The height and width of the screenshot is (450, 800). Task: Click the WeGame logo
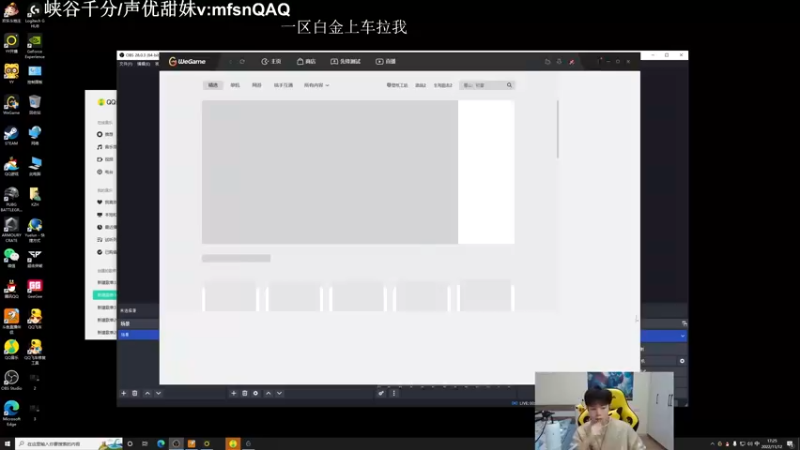[x=187, y=61]
